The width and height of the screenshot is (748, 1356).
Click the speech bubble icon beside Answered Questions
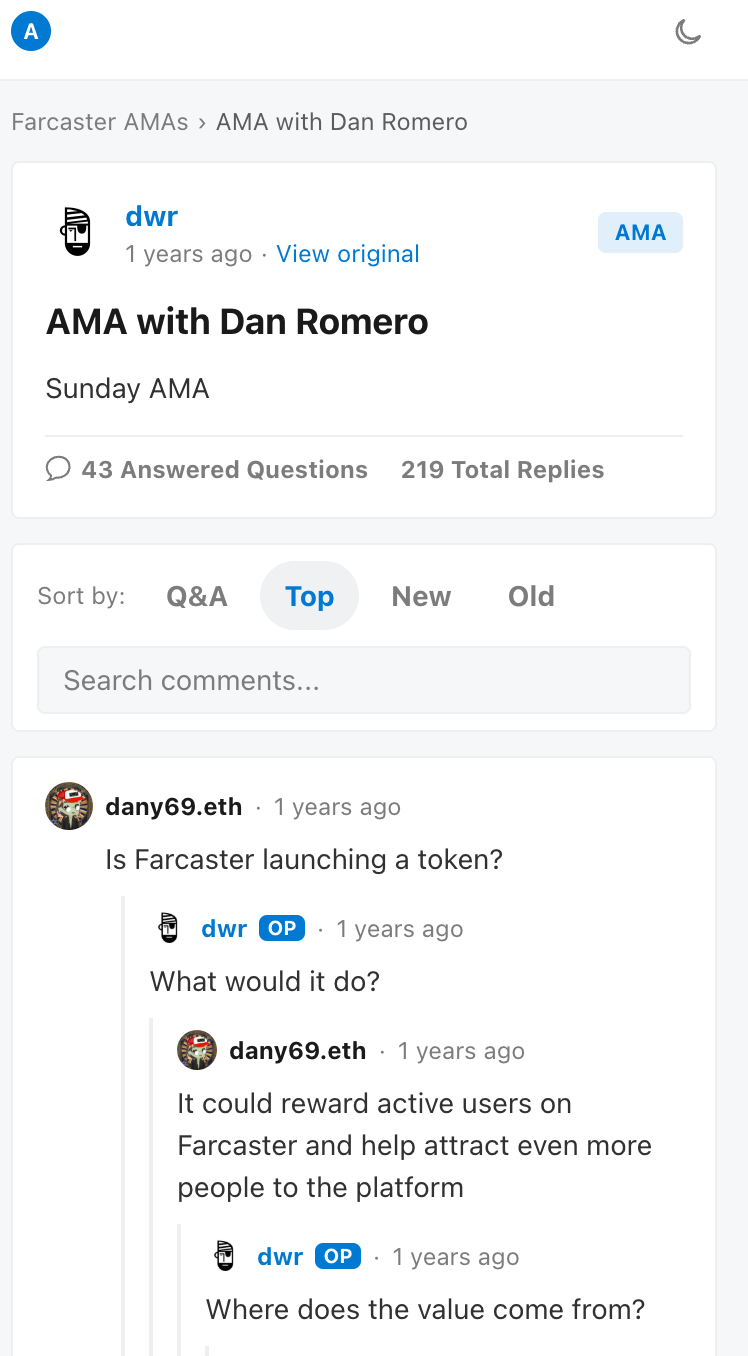point(58,469)
